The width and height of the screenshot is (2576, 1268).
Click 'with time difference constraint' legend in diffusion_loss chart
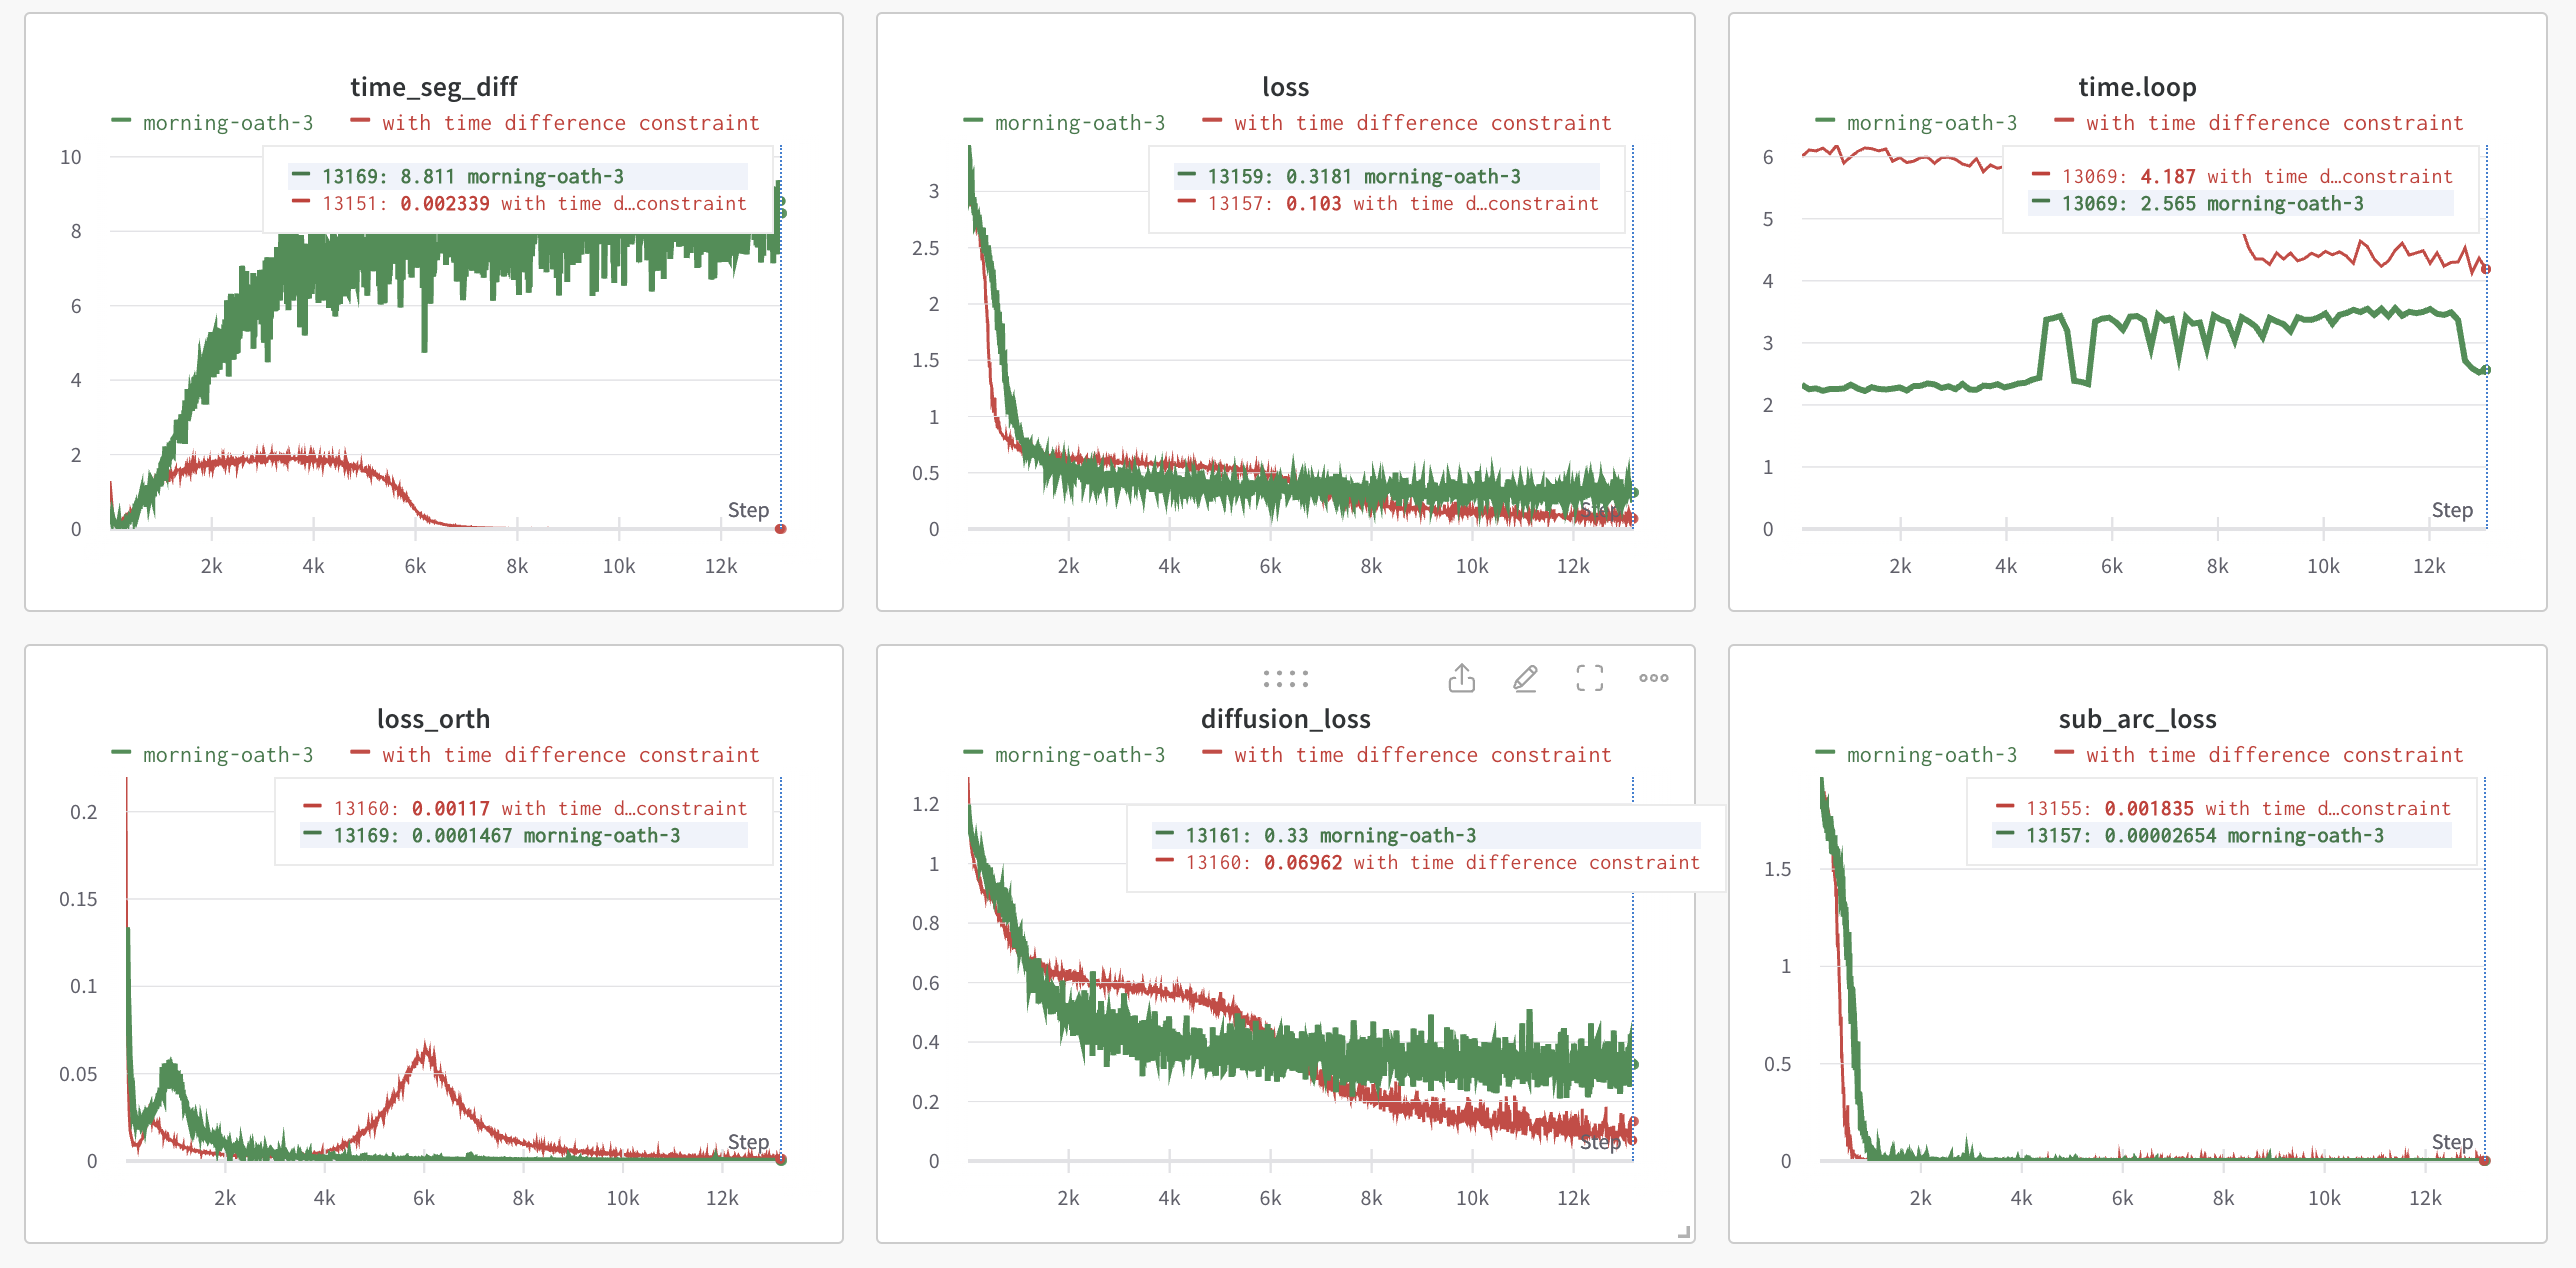tap(1408, 755)
